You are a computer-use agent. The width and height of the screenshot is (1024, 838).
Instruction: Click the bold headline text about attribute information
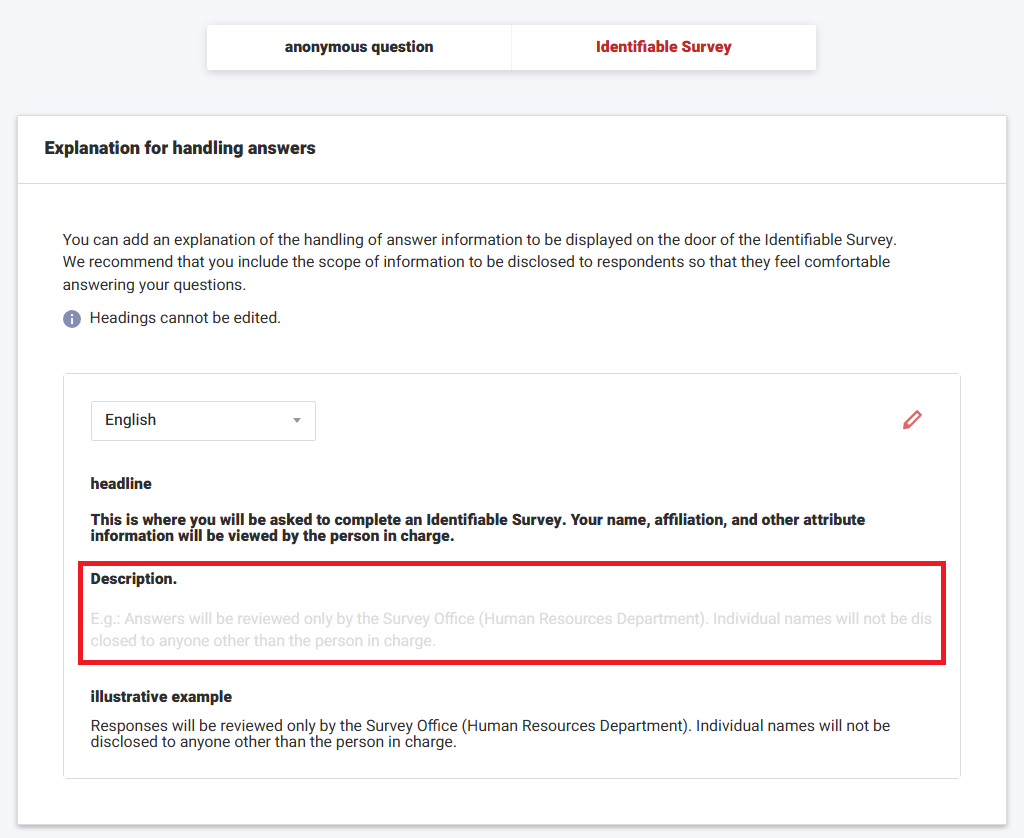[x=478, y=528]
